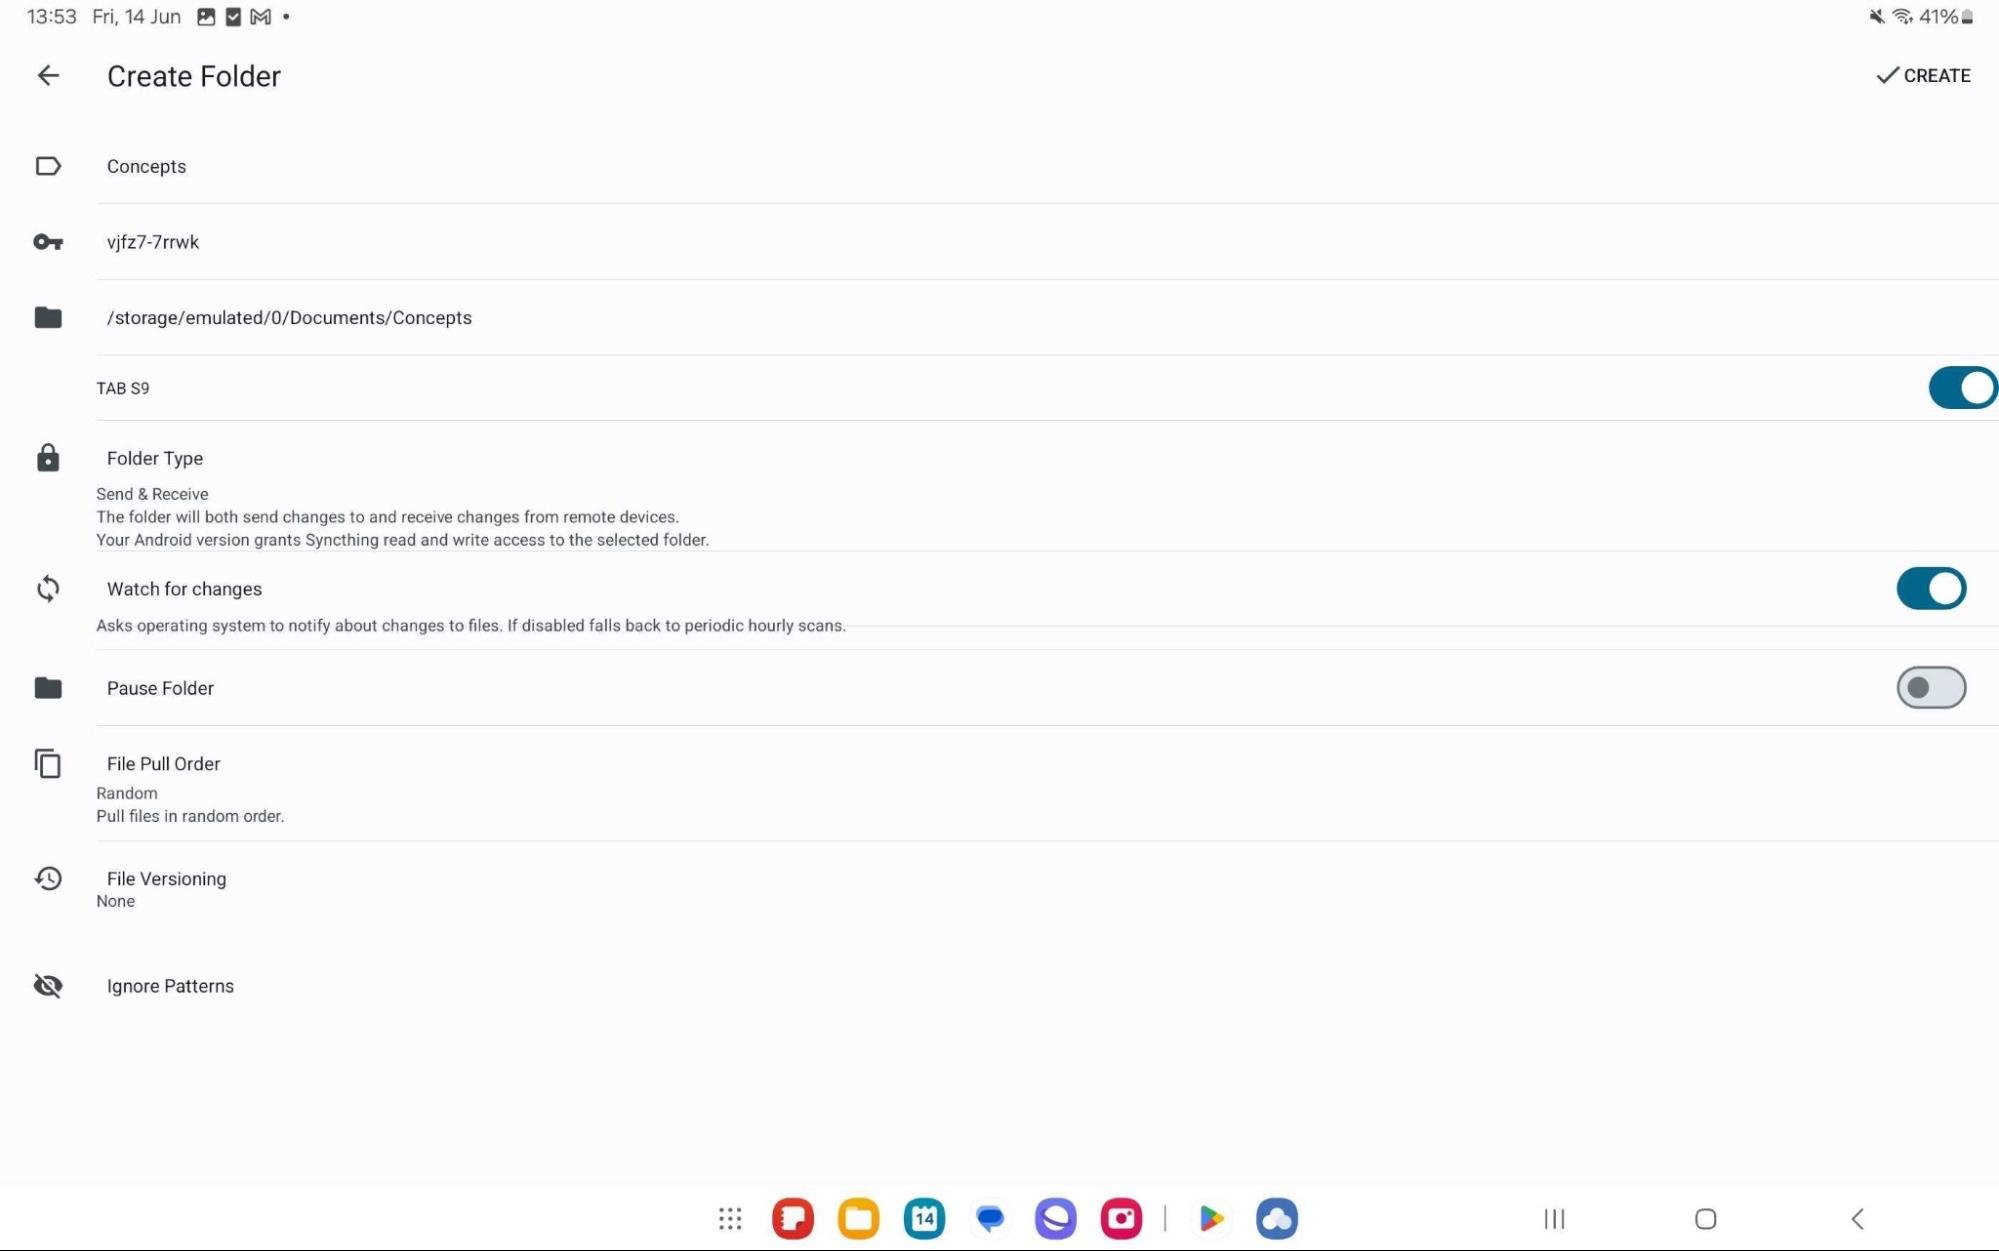Tap the system back navigation chevron
1999x1251 pixels.
tap(1858, 1219)
